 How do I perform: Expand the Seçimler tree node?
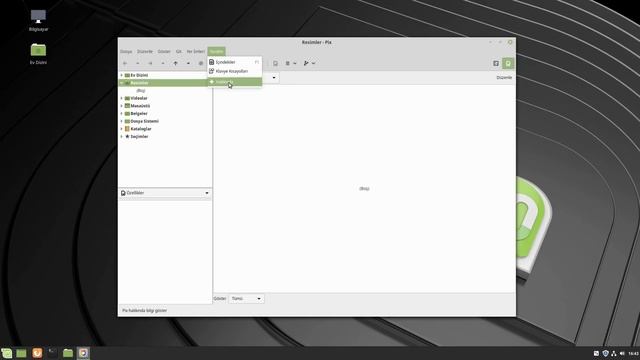point(121,136)
